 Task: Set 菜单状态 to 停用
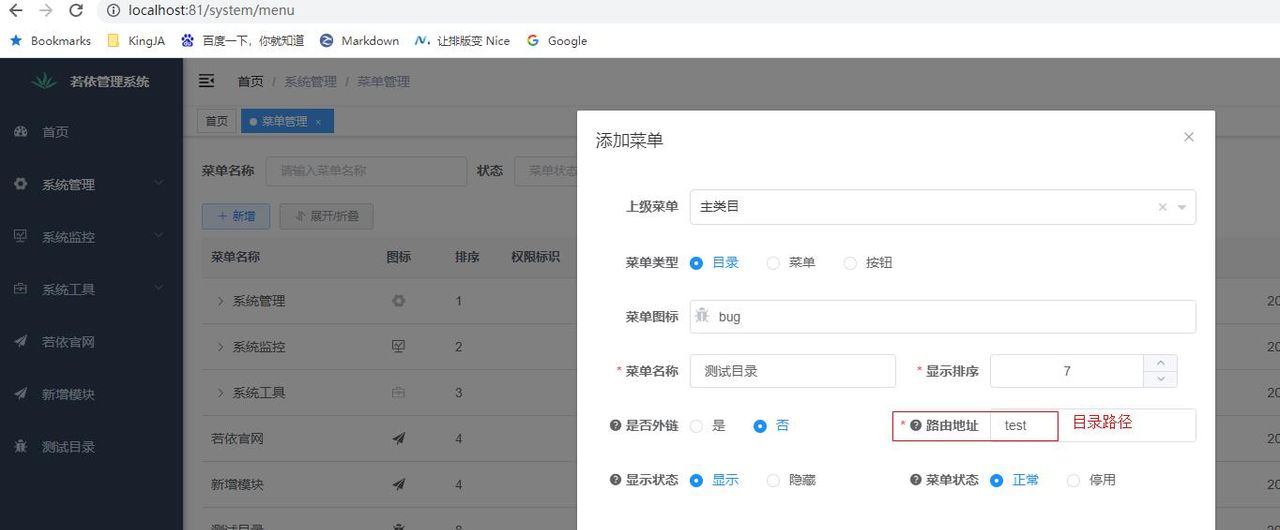click(x=1073, y=480)
